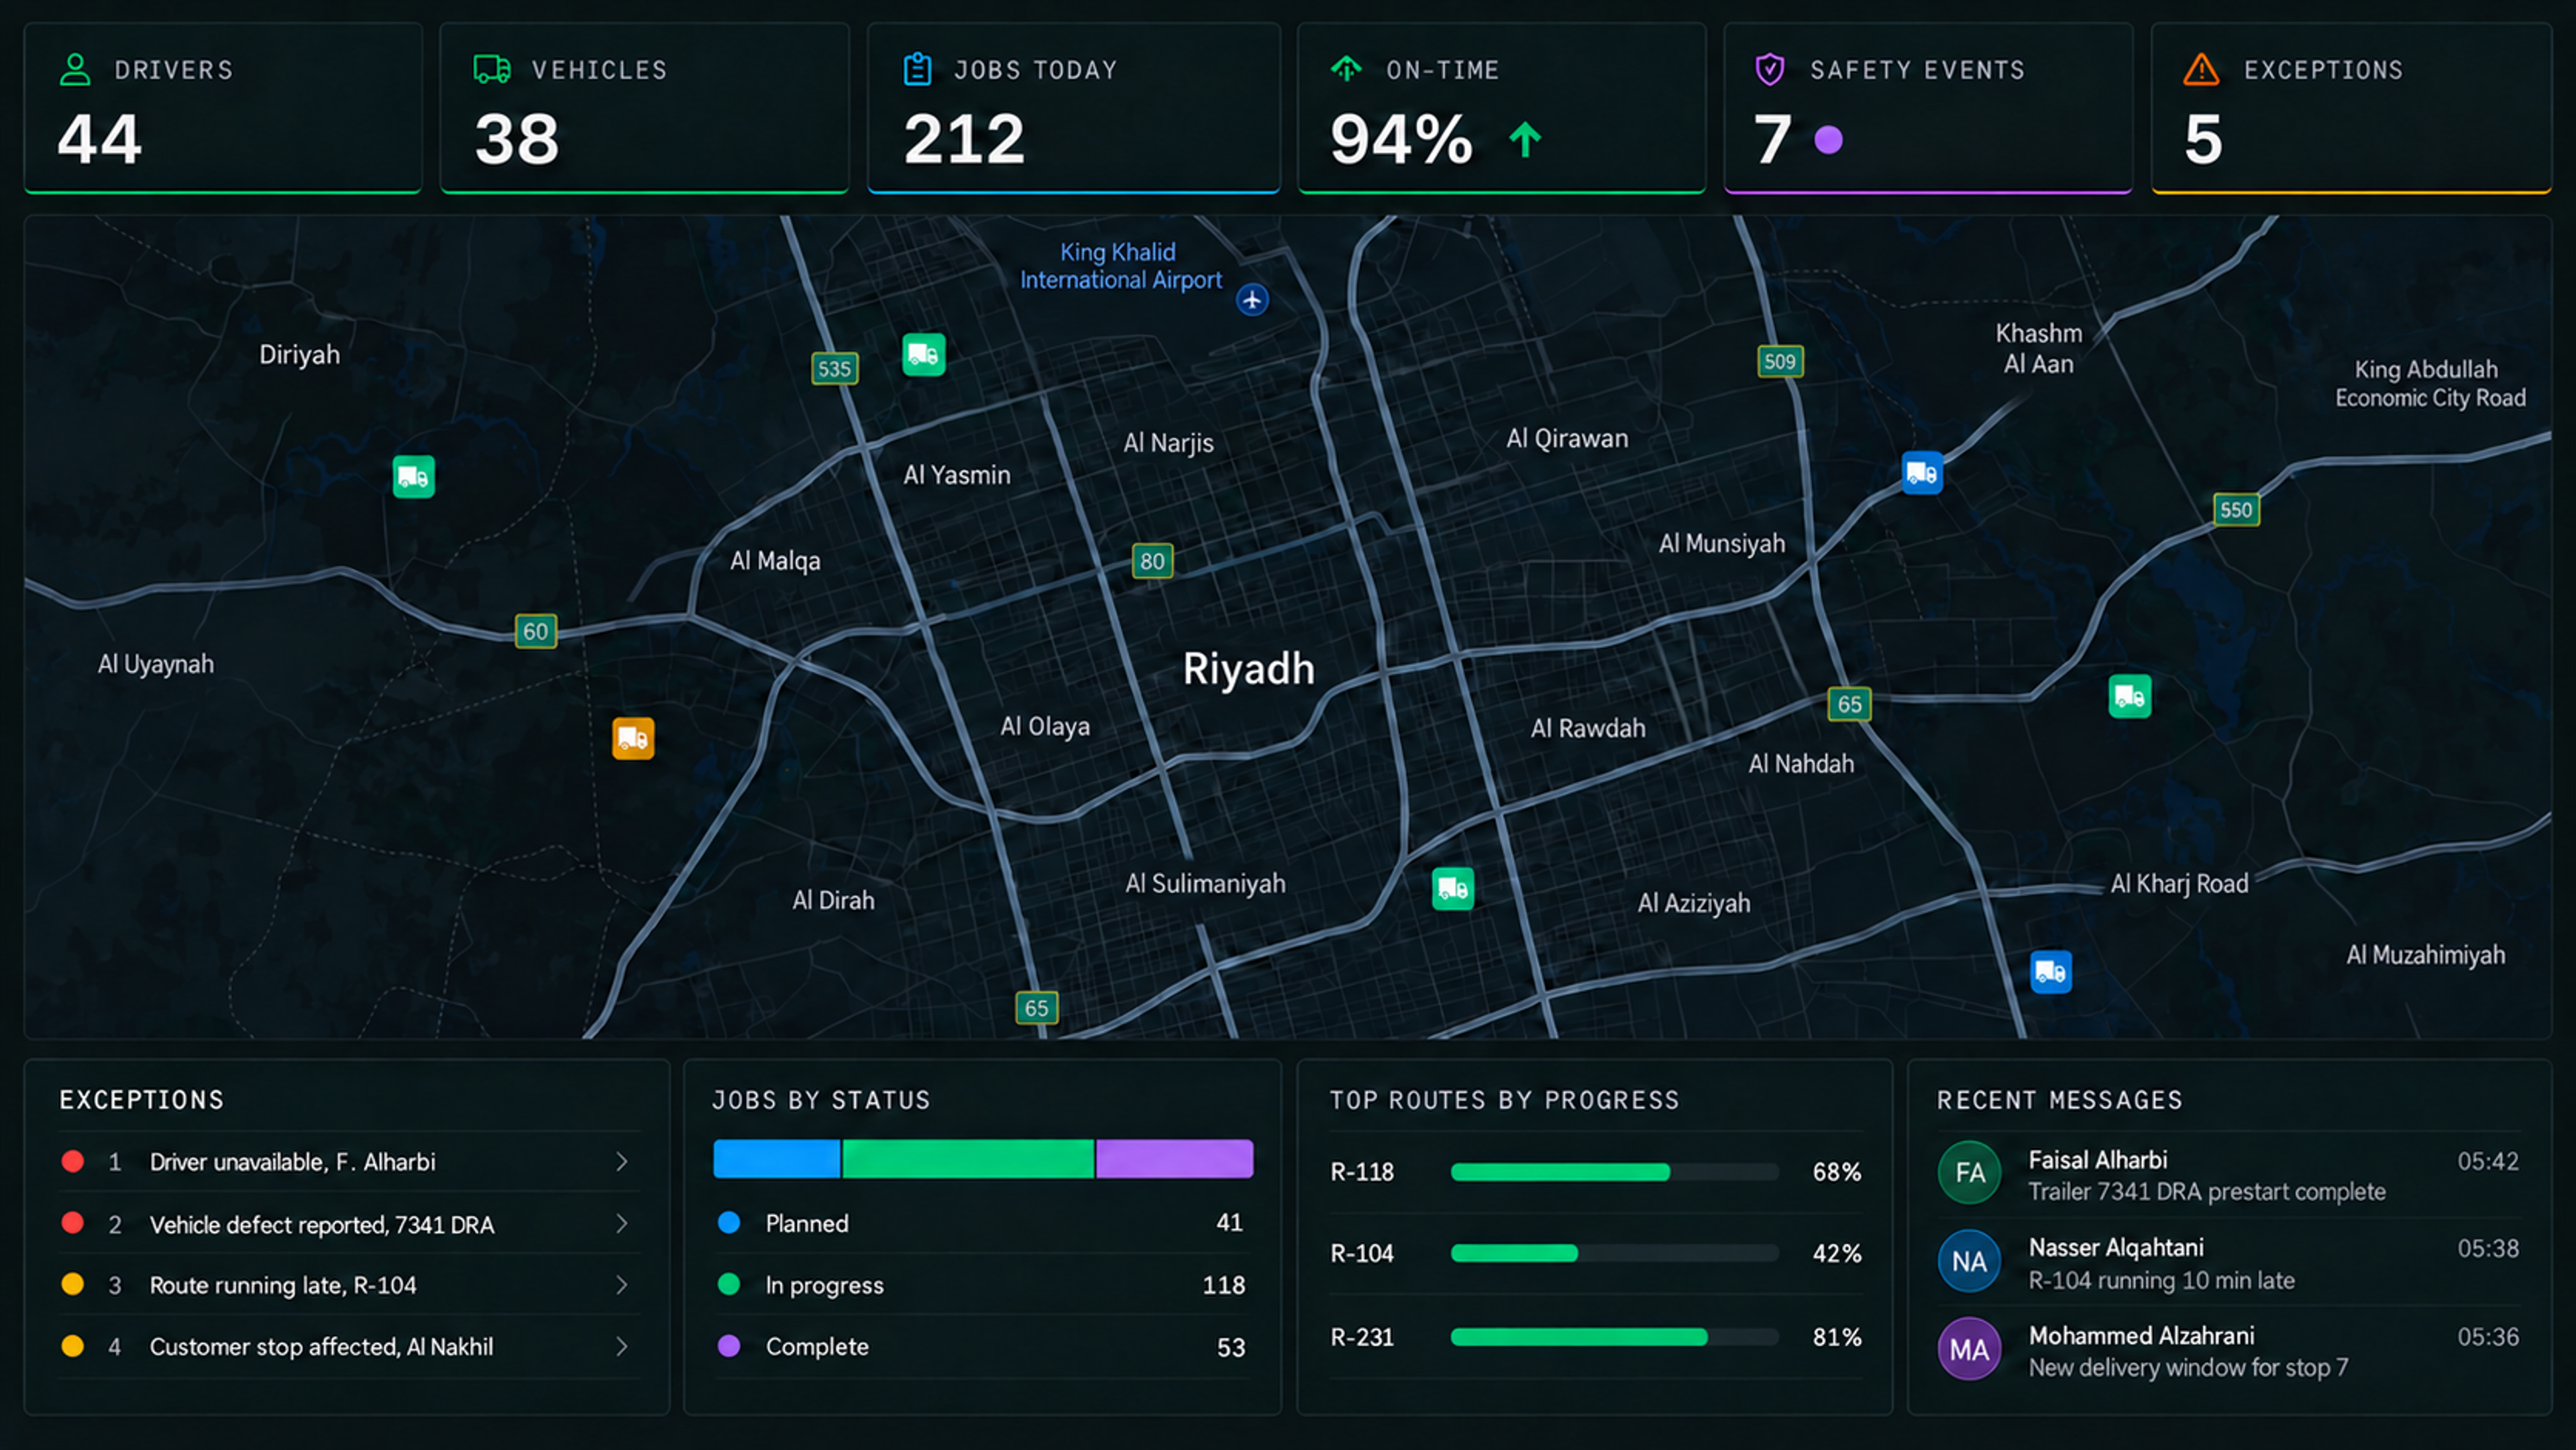This screenshot has width=2576, height=1450.
Task: Click the MA avatar for Mohammed Alzahrani
Action: tap(1969, 1349)
